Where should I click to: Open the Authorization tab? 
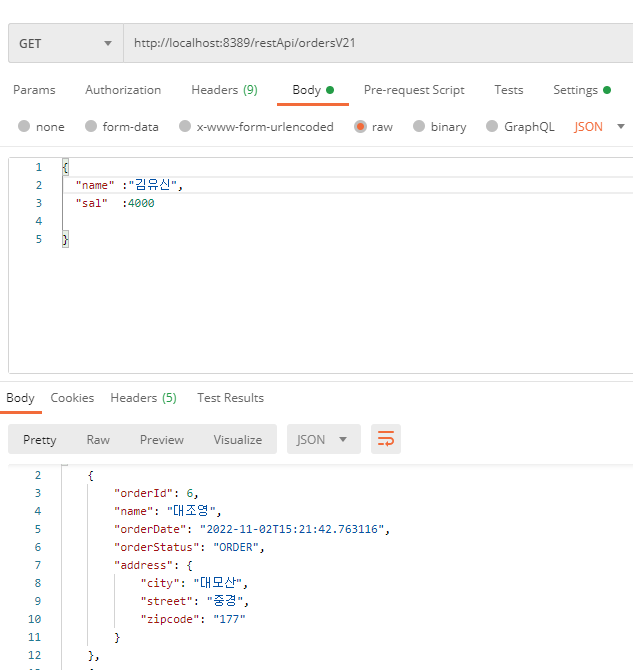point(123,90)
